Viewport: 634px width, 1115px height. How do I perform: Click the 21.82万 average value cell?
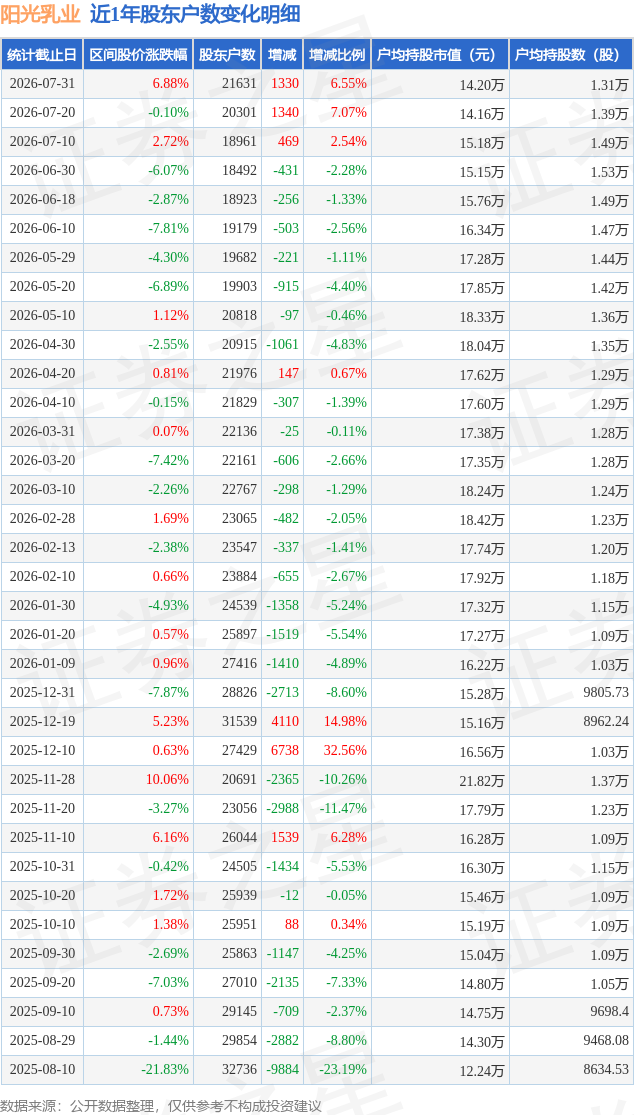click(x=440, y=780)
